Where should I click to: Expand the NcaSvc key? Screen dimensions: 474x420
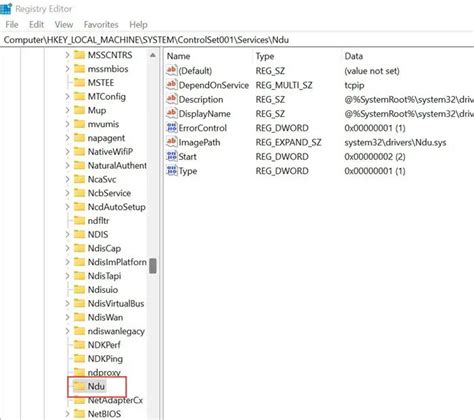click(x=67, y=179)
